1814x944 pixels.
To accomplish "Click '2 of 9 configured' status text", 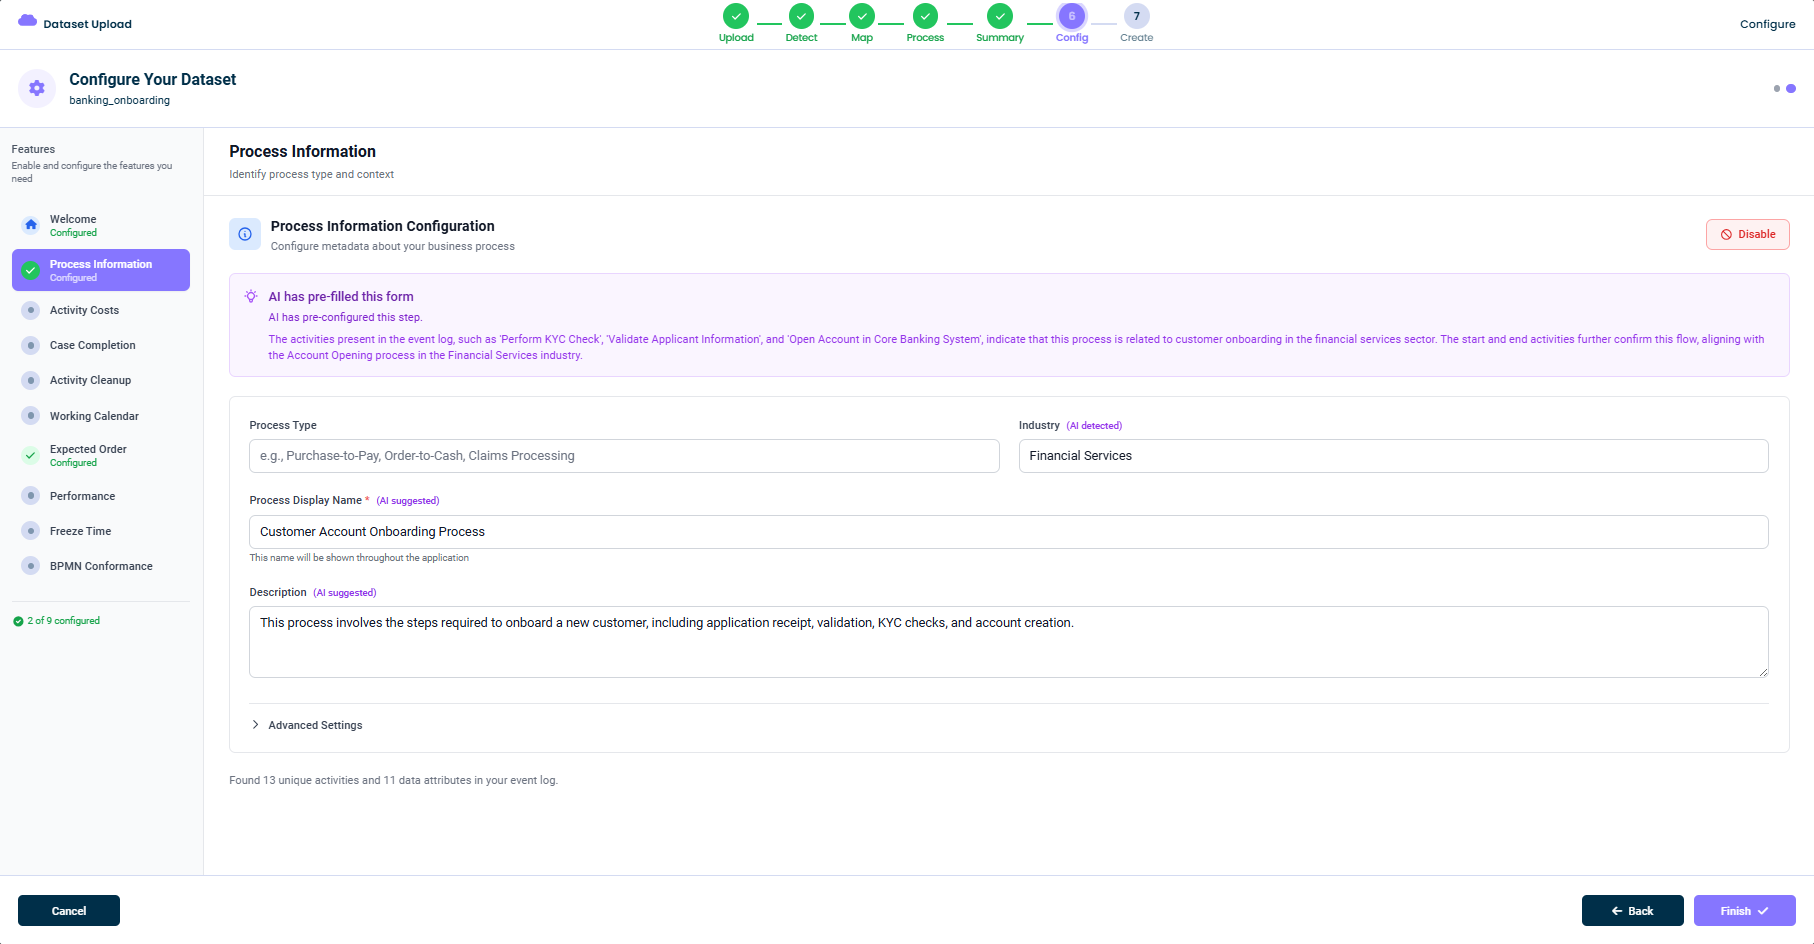I will [64, 621].
